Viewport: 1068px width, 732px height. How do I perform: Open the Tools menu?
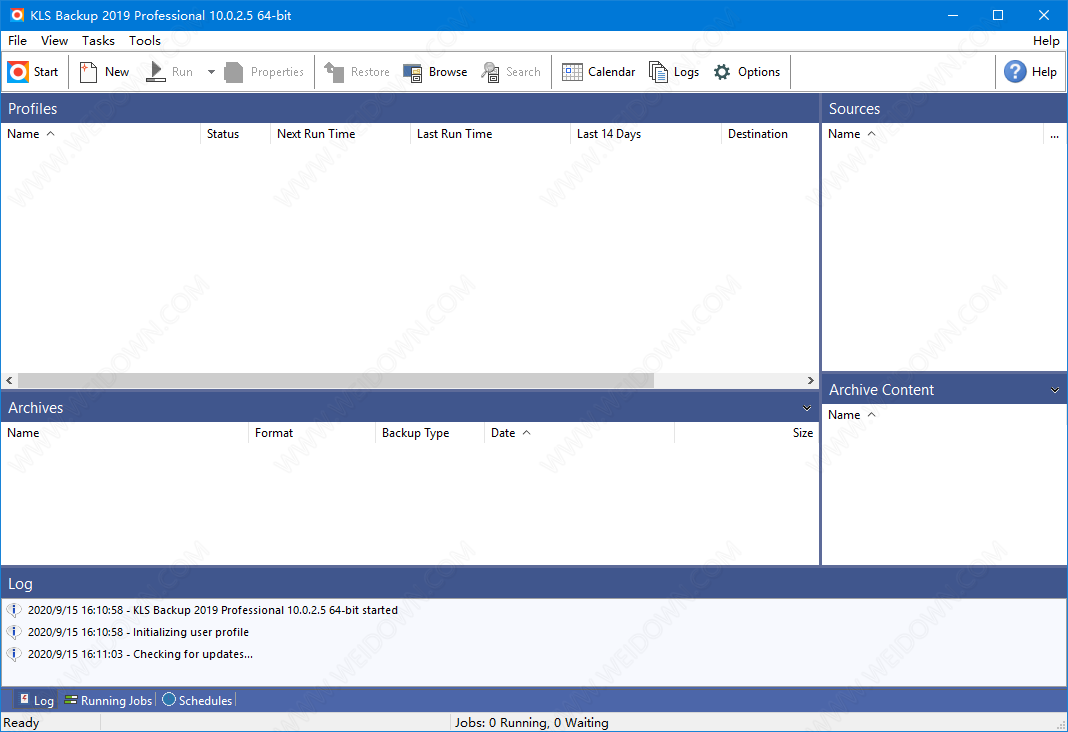point(145,41)
